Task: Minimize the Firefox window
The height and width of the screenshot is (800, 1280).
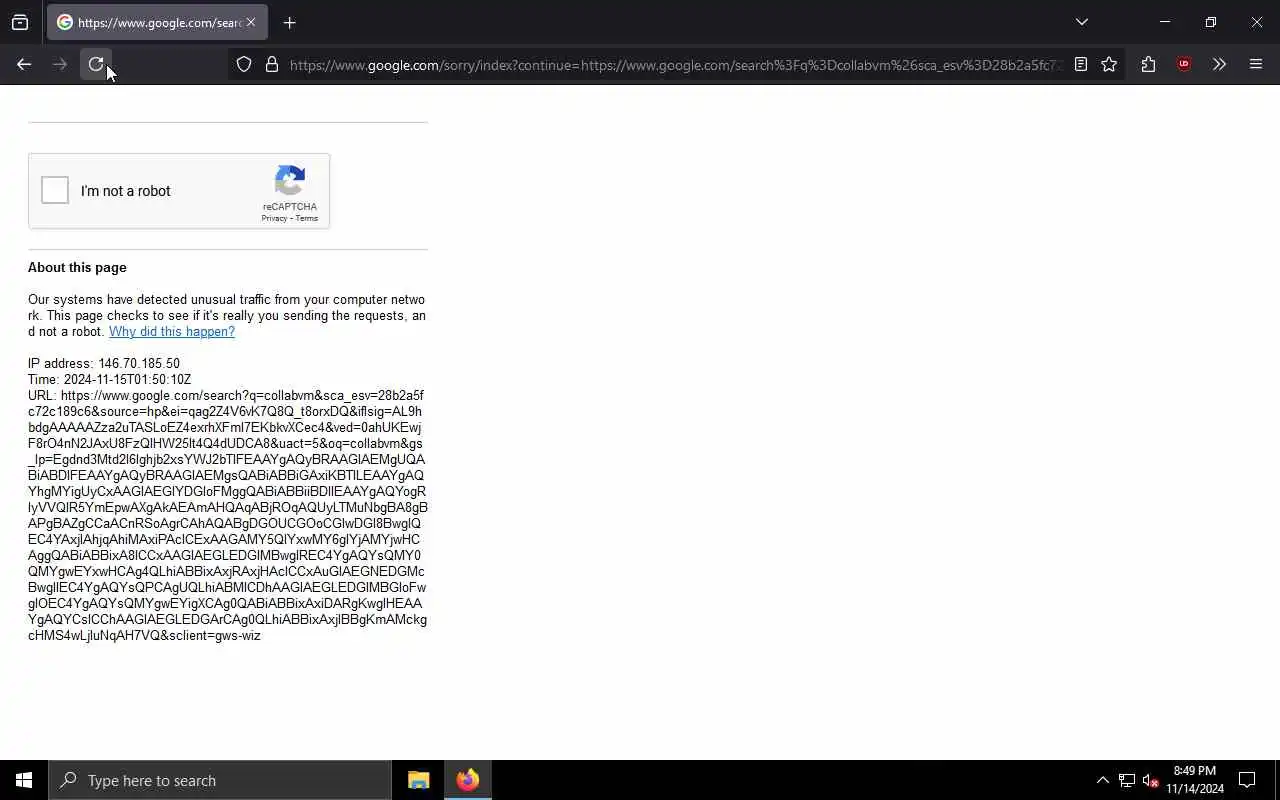Action: 1165,22
